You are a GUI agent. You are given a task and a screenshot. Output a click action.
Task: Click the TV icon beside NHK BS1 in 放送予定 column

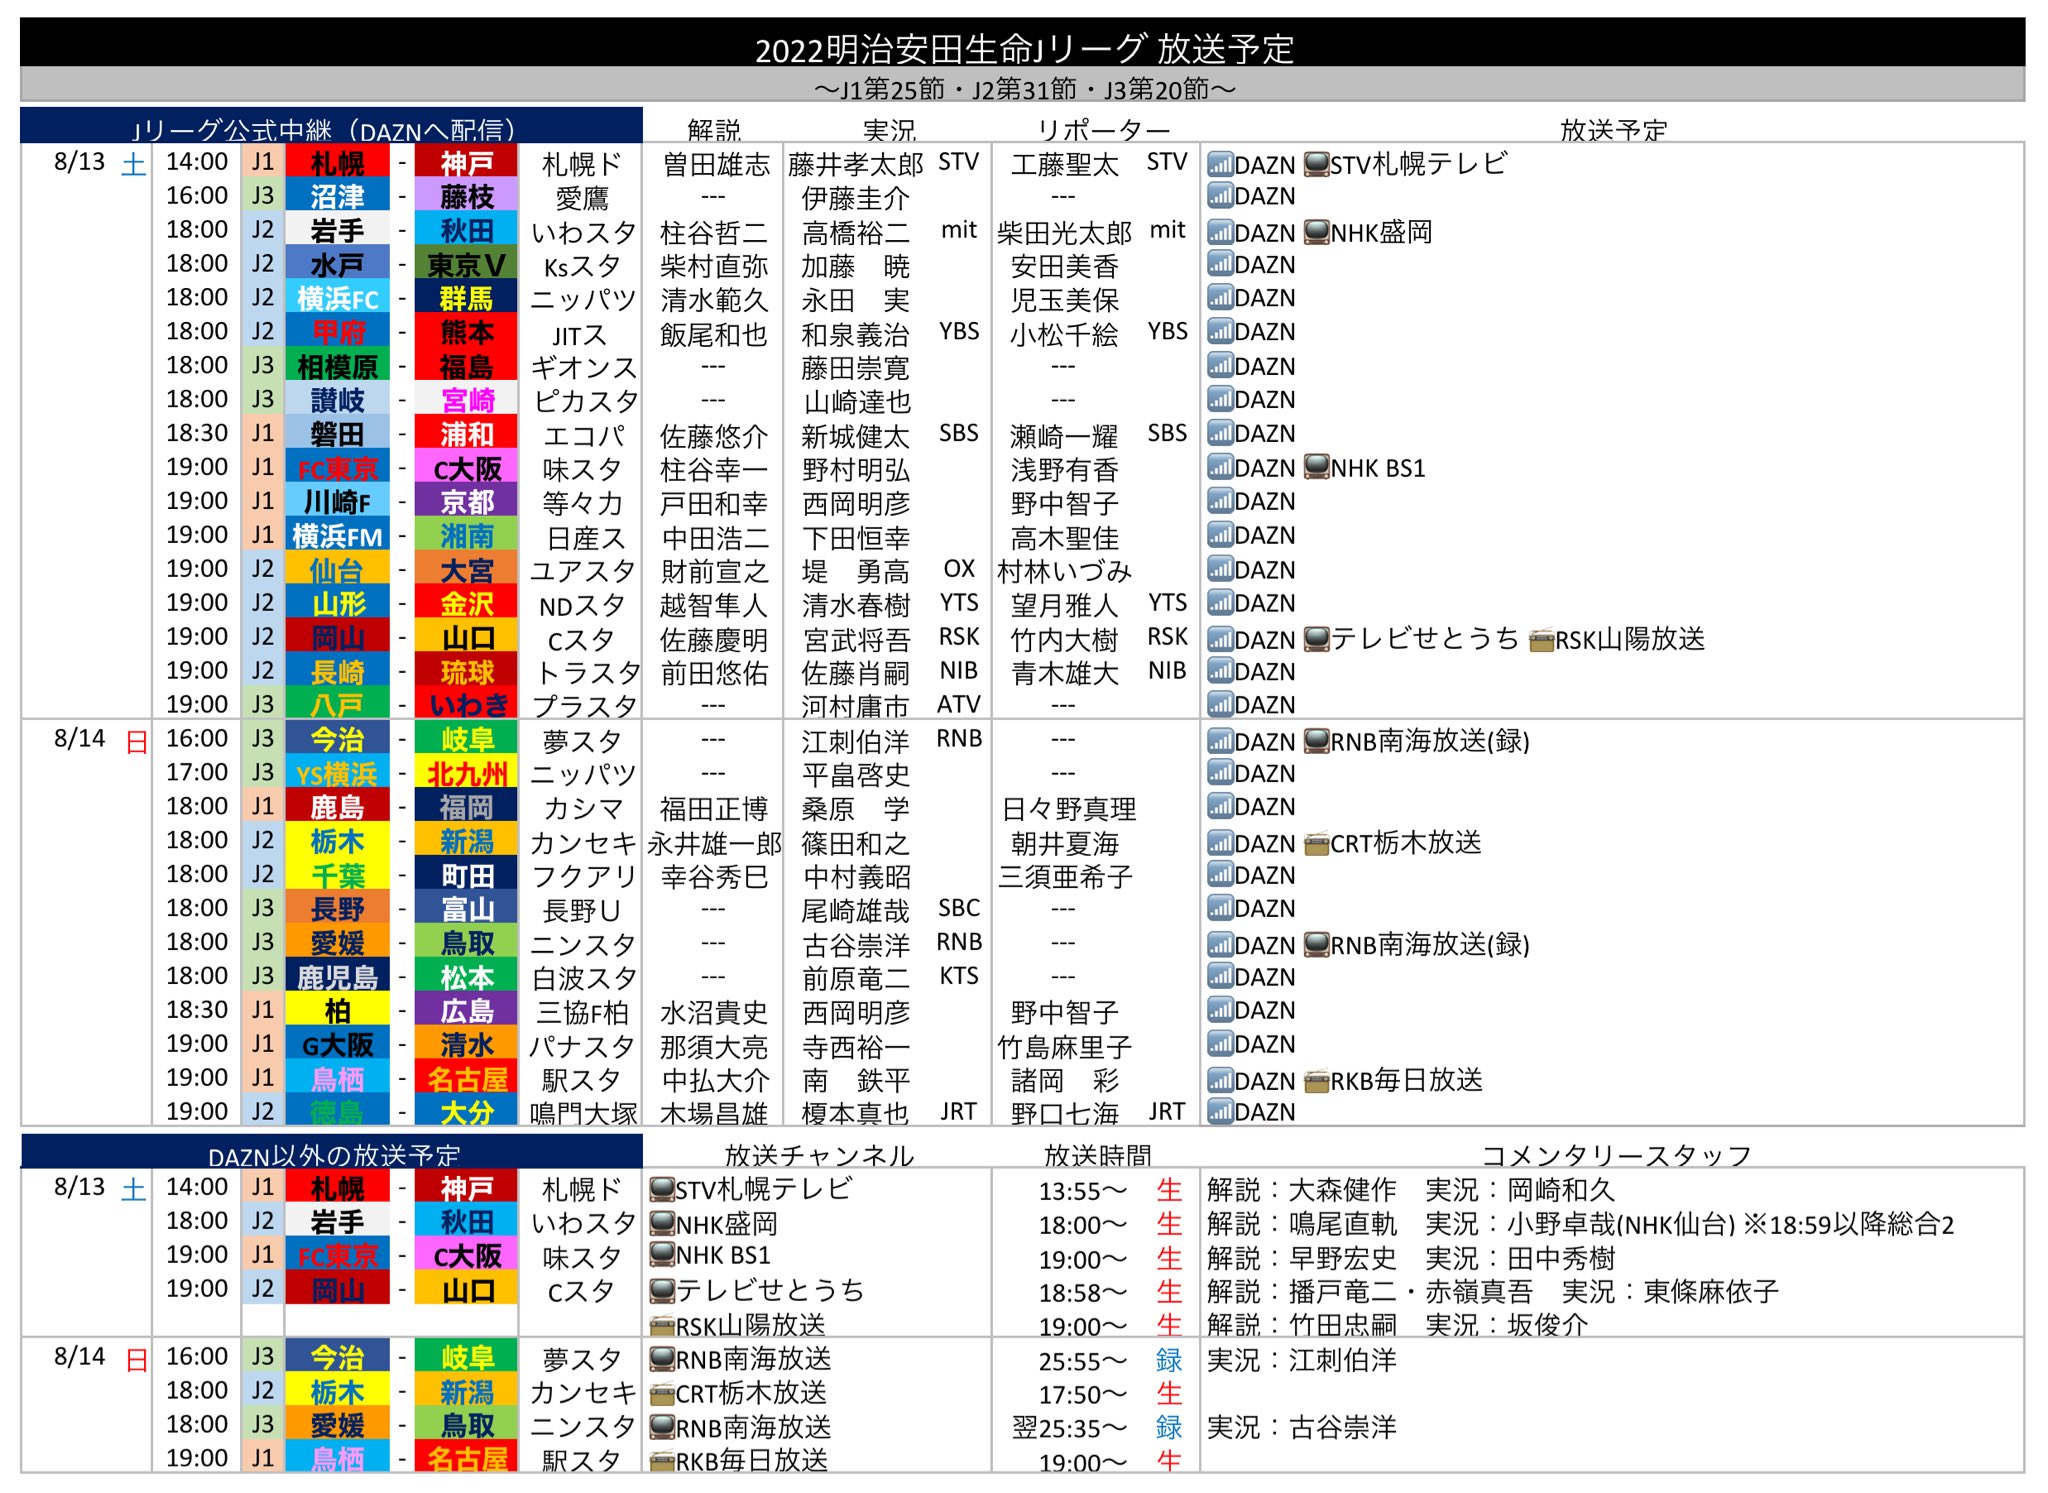pos(1317,468)
